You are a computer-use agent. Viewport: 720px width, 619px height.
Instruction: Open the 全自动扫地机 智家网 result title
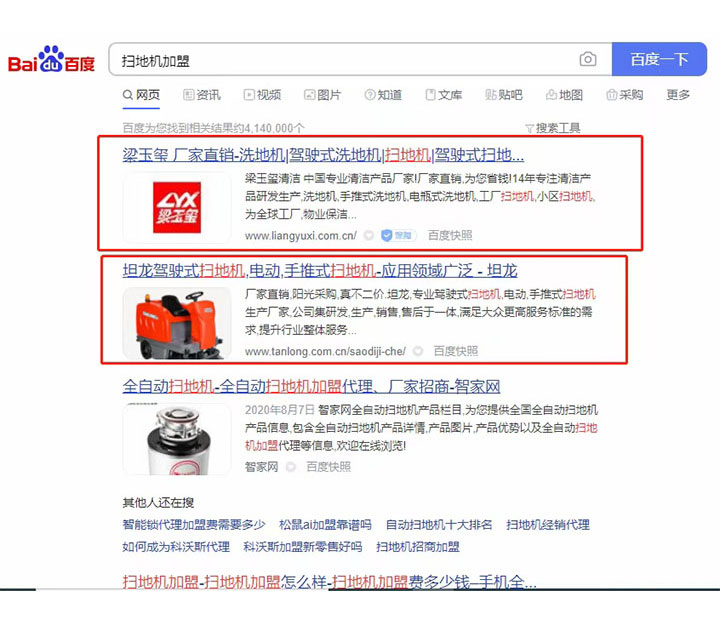click(311, 387)
